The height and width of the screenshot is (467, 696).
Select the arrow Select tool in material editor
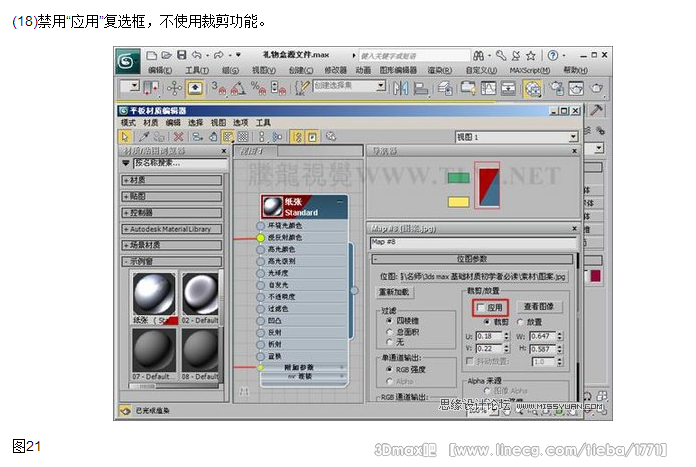(x=125, y=137)
